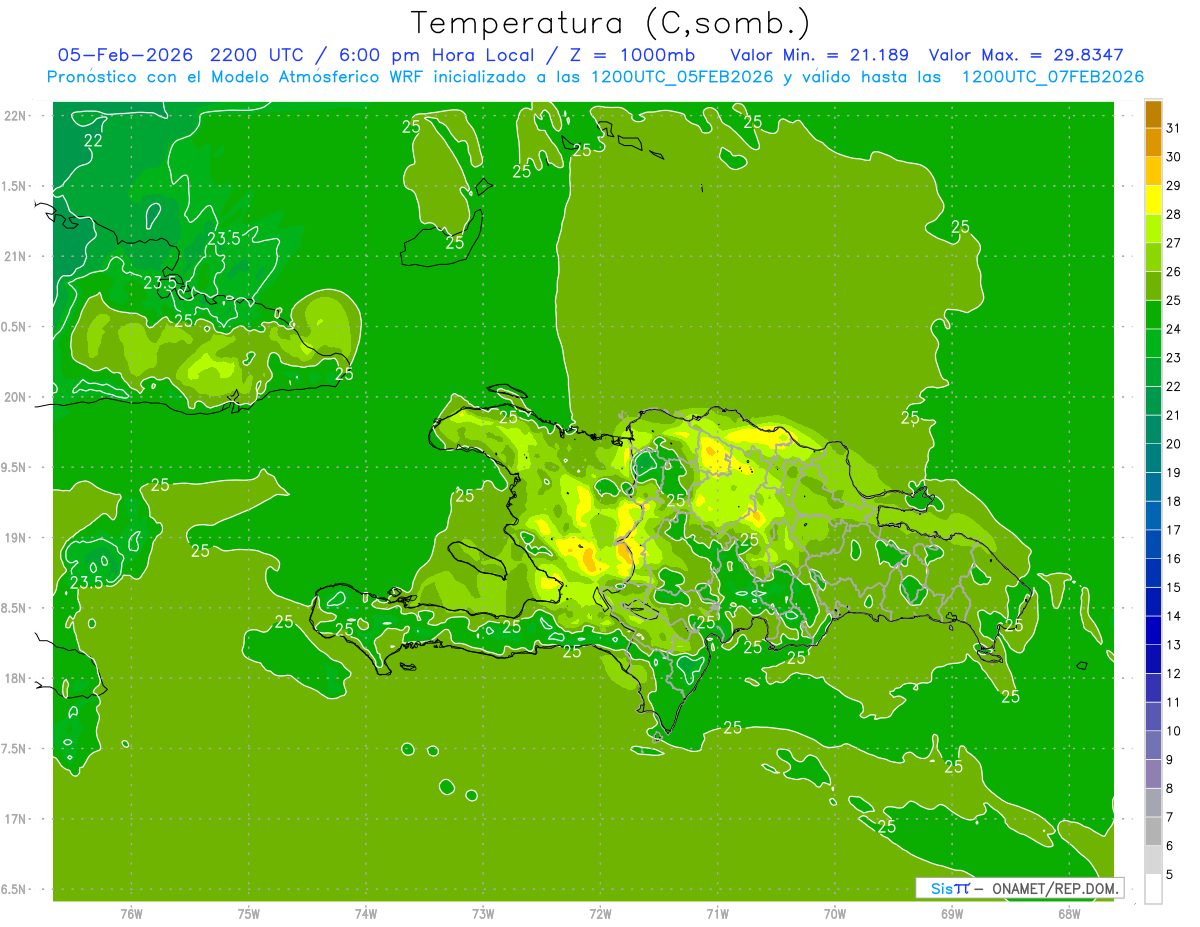
Task: Click the '18N' latitude axis label
Action: (x=14, y=679)
